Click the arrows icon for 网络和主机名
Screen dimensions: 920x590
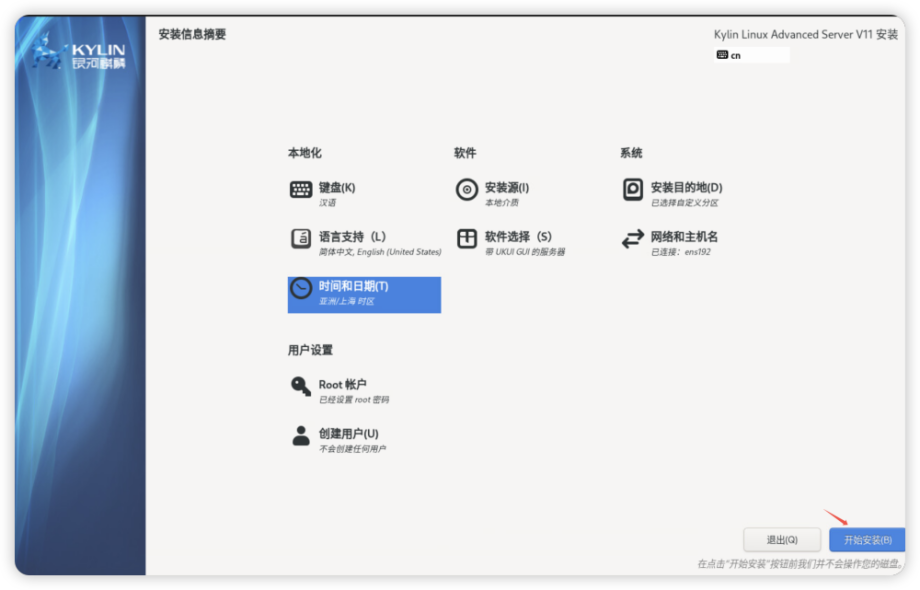633,239
